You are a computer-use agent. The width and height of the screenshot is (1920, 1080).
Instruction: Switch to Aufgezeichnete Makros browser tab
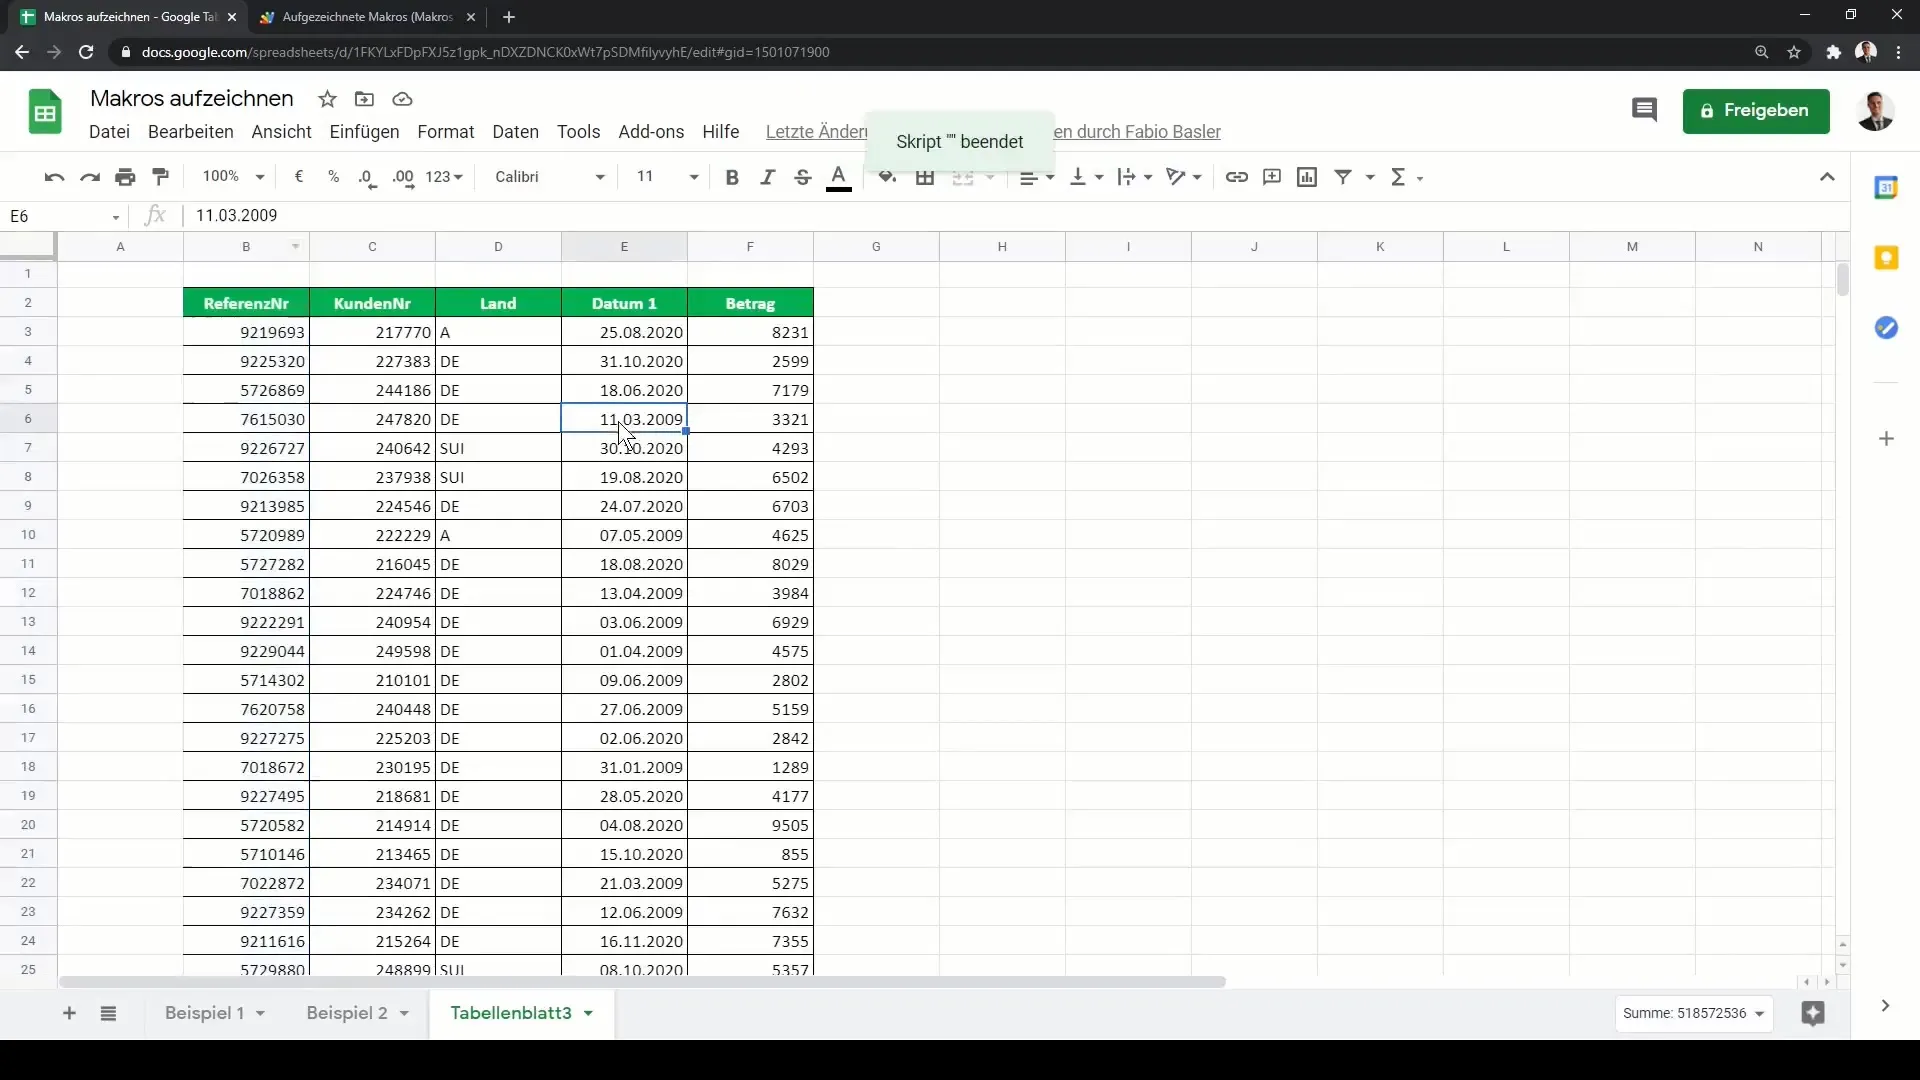click(366, 17)
